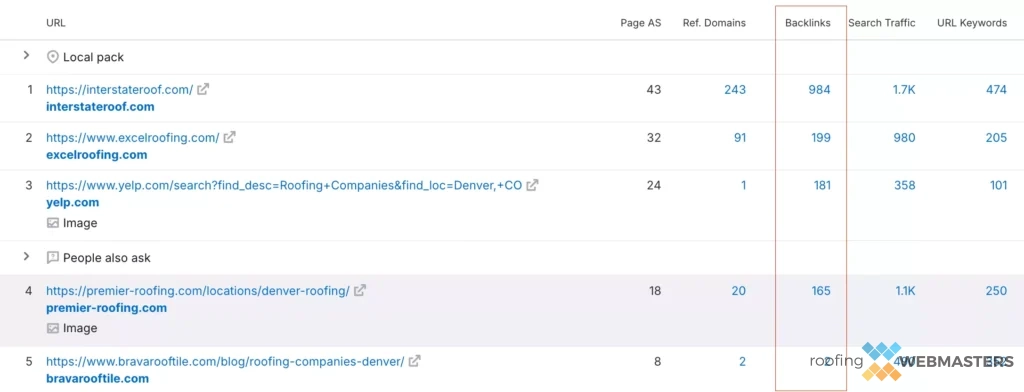Image resolution: width=1024 pixels, height=392 pixels.
Task: Open Ref. Domains value 1 for yelp.com
Action: click(743, 186)
